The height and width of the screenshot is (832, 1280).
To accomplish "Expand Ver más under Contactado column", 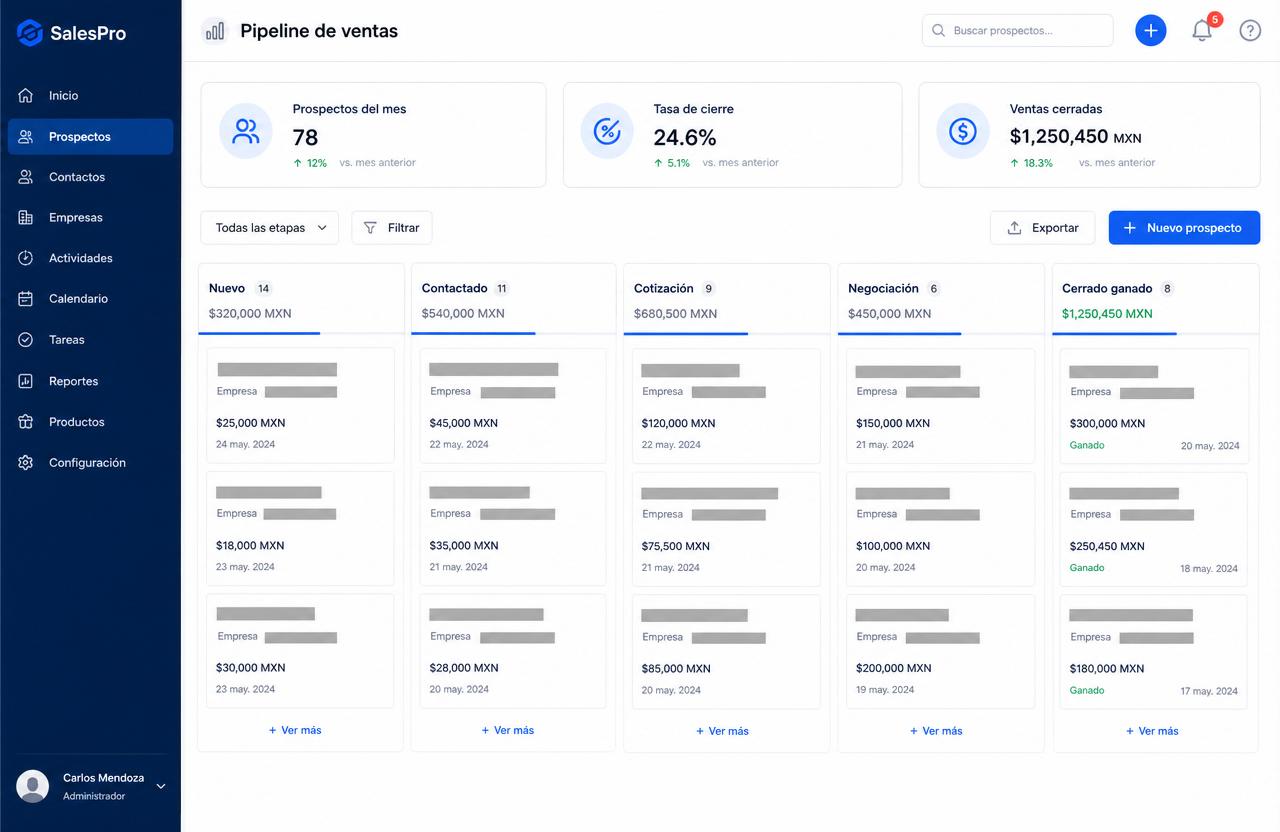I will [x=508, y=730].
